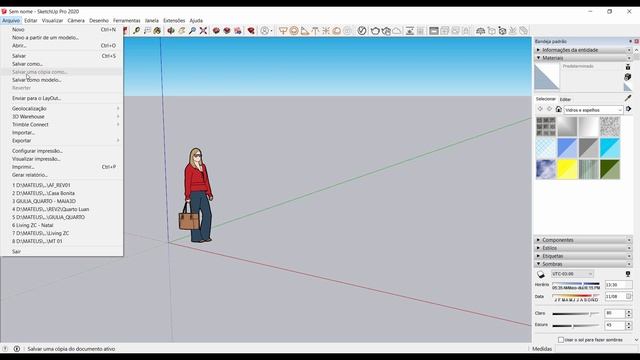Screen dimensions: 640x360
Task: Open the date calendar picker
Action: pos(629,296)
